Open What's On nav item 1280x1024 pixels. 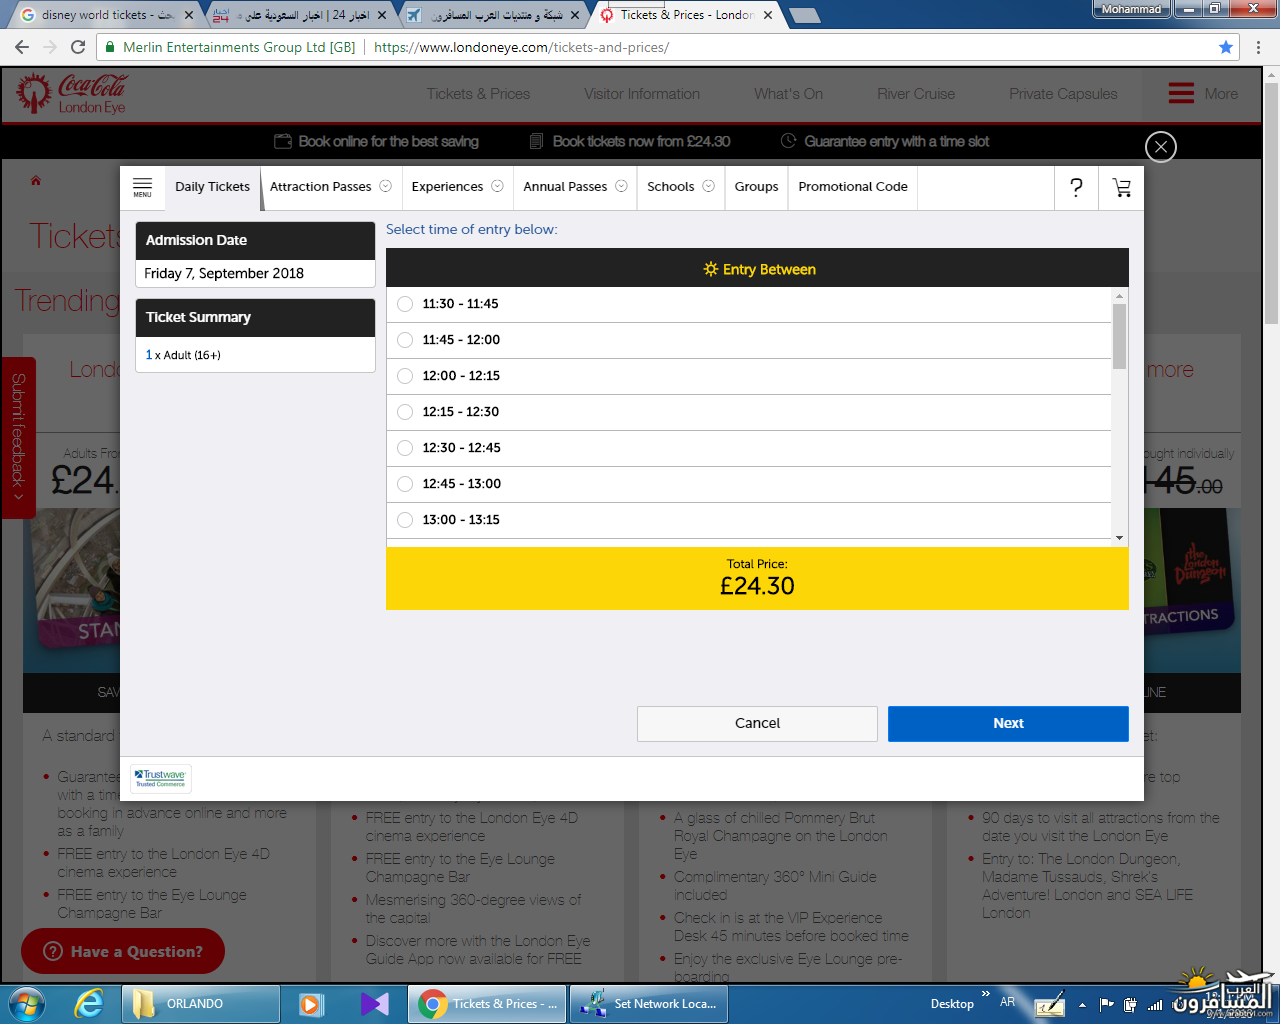(x=788, y=94)
